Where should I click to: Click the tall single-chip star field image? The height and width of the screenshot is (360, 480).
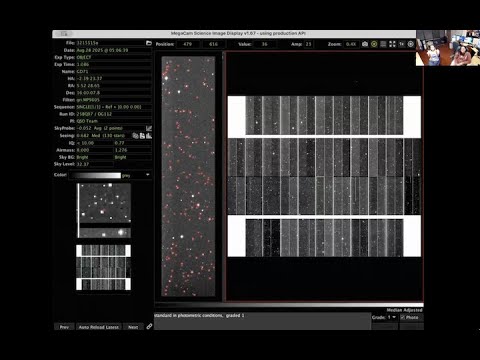[188, 176]
